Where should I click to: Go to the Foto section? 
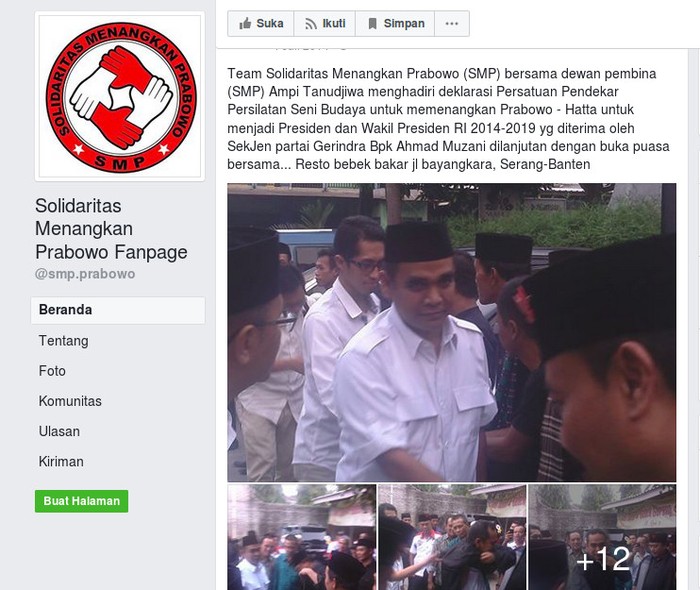[52, 371]
